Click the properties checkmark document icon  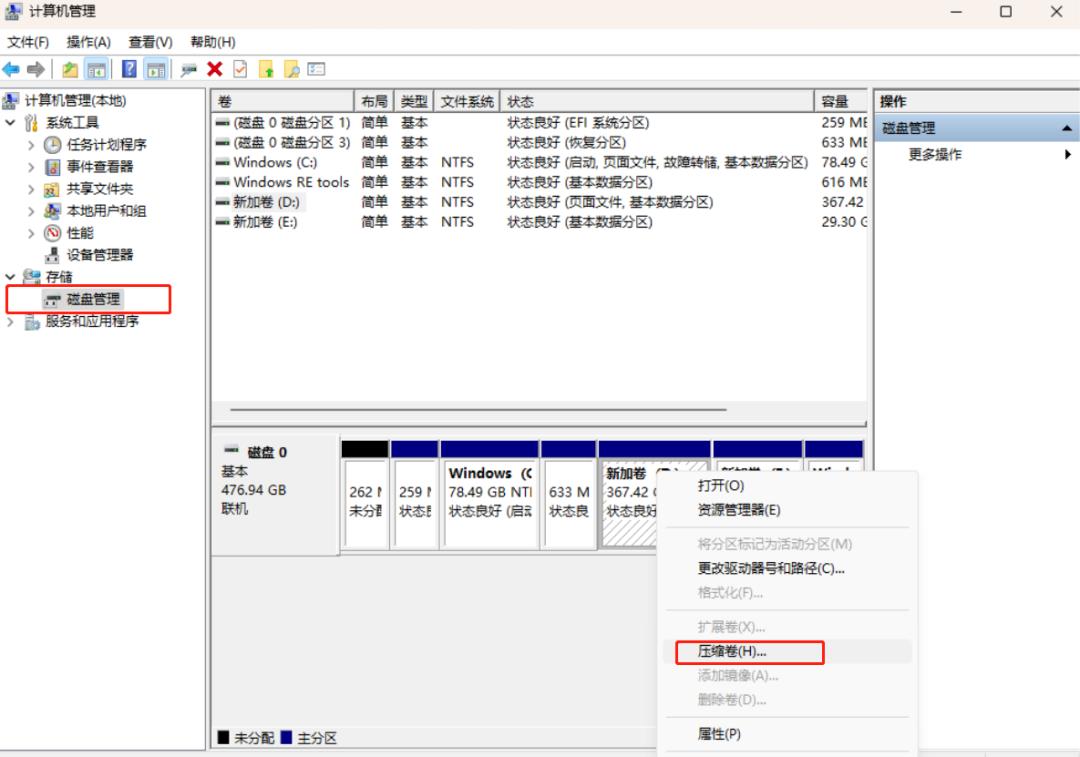(x=239, y=69)
